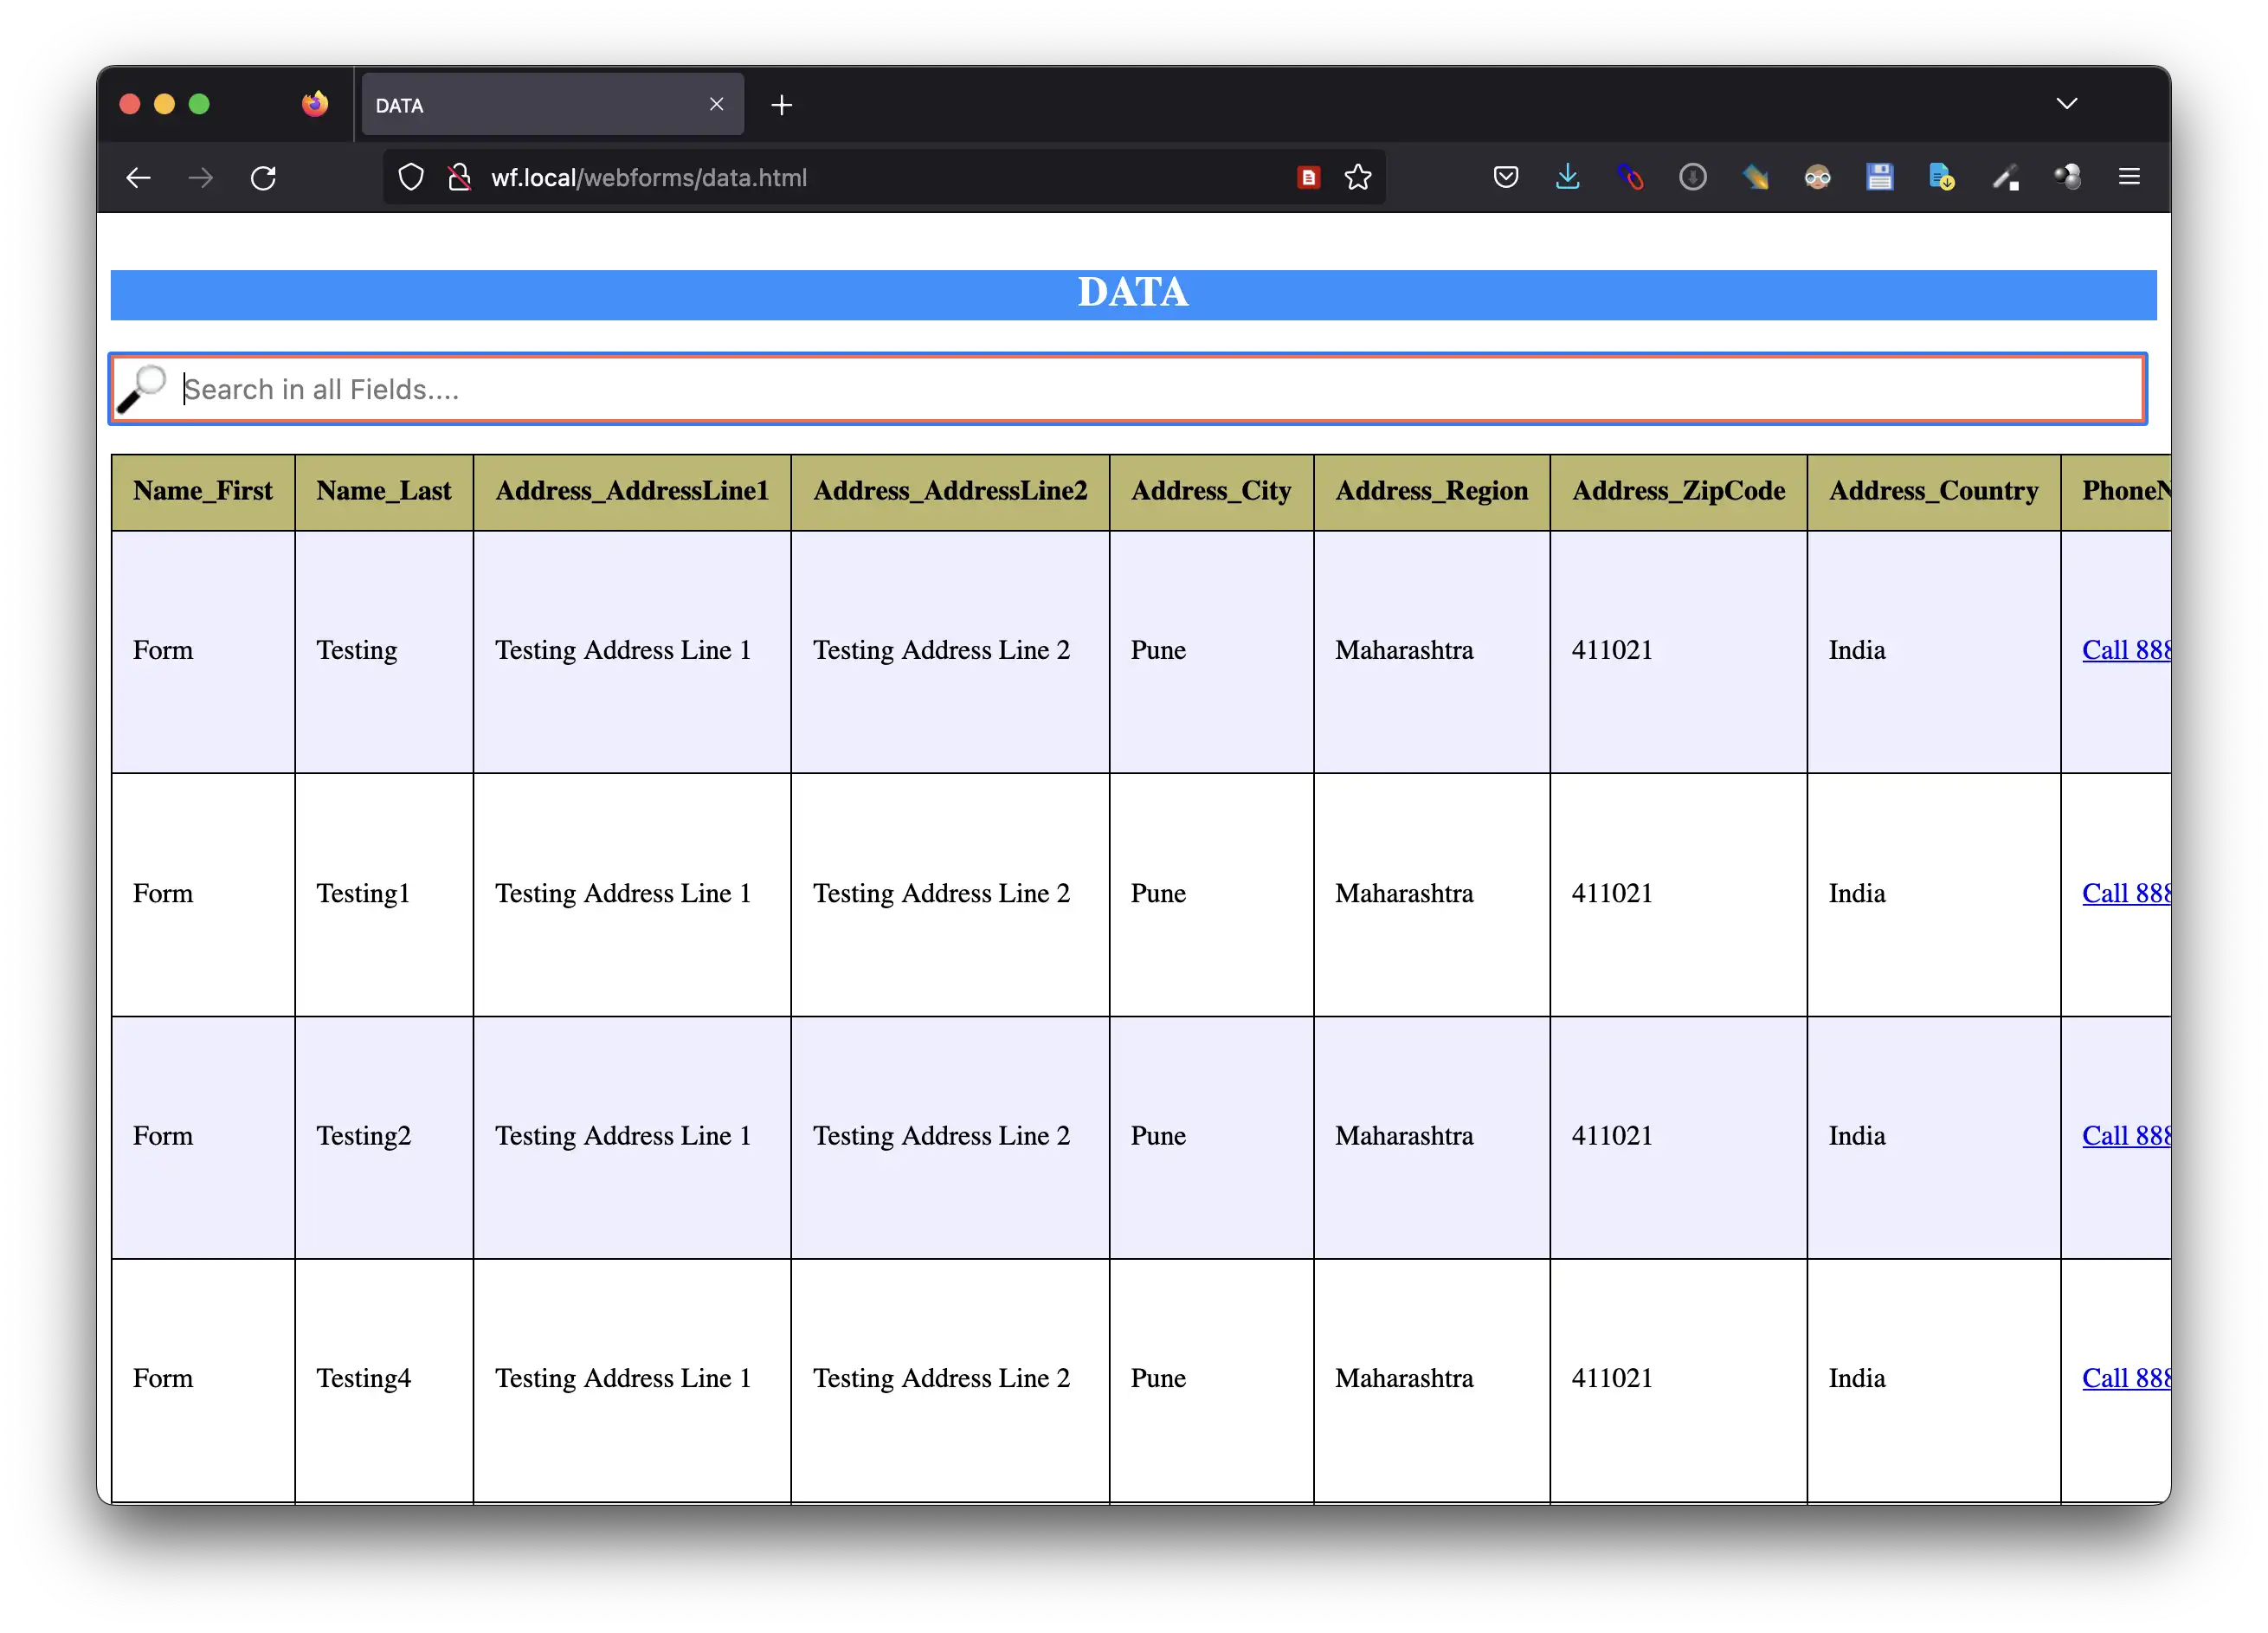Open the Downloads panel icon
Image resolution: width=2268 pixels, height=1633 pixels.
coord(1567,177)
